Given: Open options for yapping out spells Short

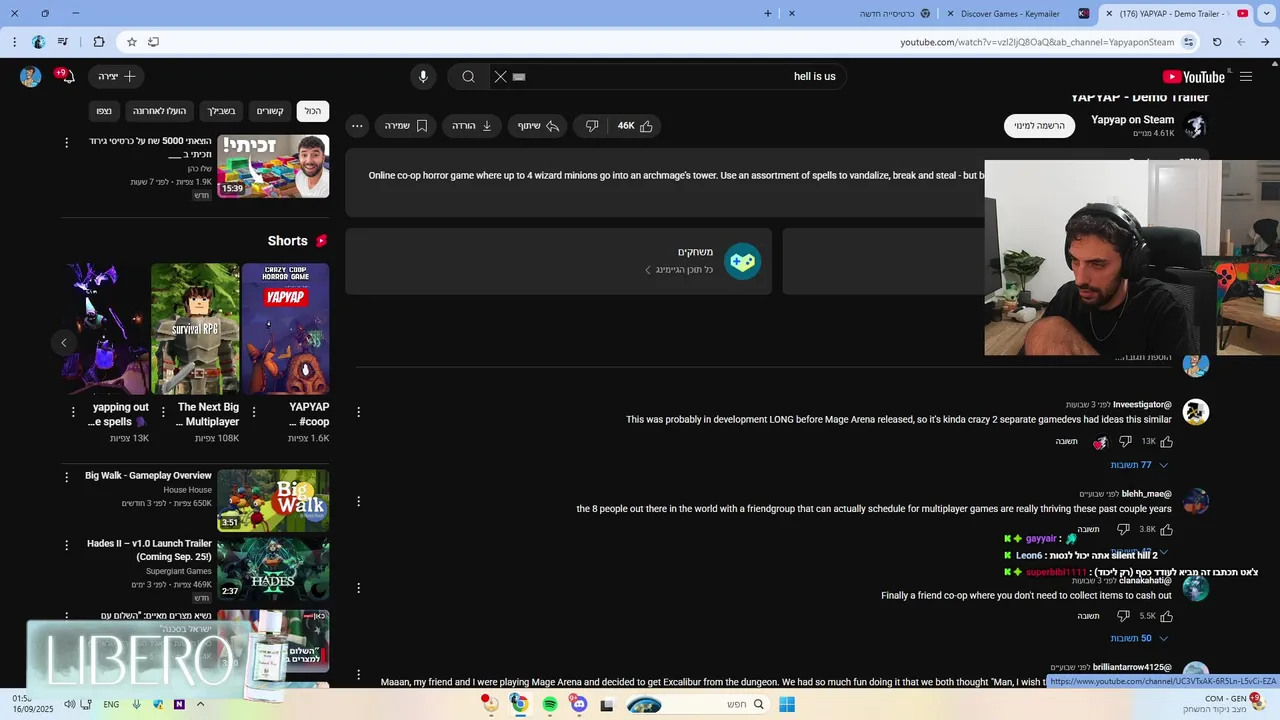Looking at the screenshot, I should 73,412.
